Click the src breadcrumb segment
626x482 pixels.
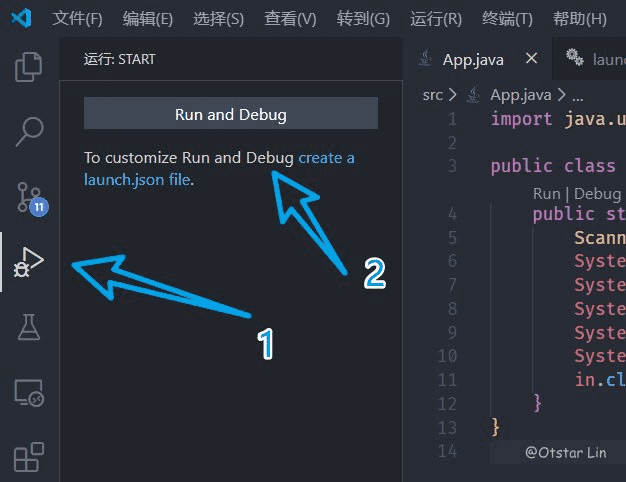[432, 95]
